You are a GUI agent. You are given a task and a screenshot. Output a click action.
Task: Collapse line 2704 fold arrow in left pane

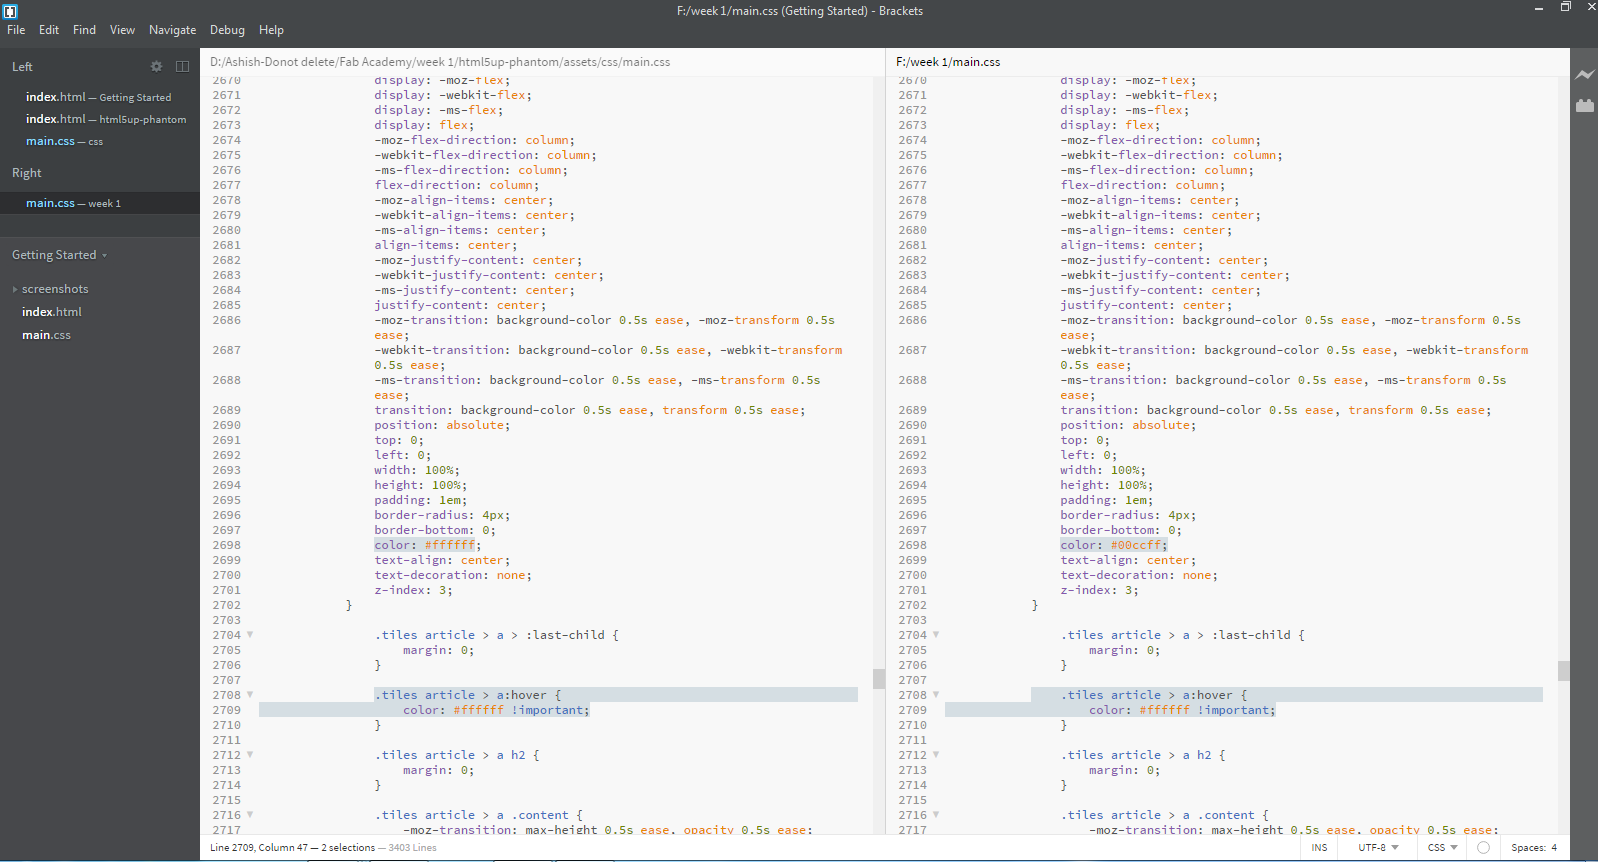coord(250,635)
